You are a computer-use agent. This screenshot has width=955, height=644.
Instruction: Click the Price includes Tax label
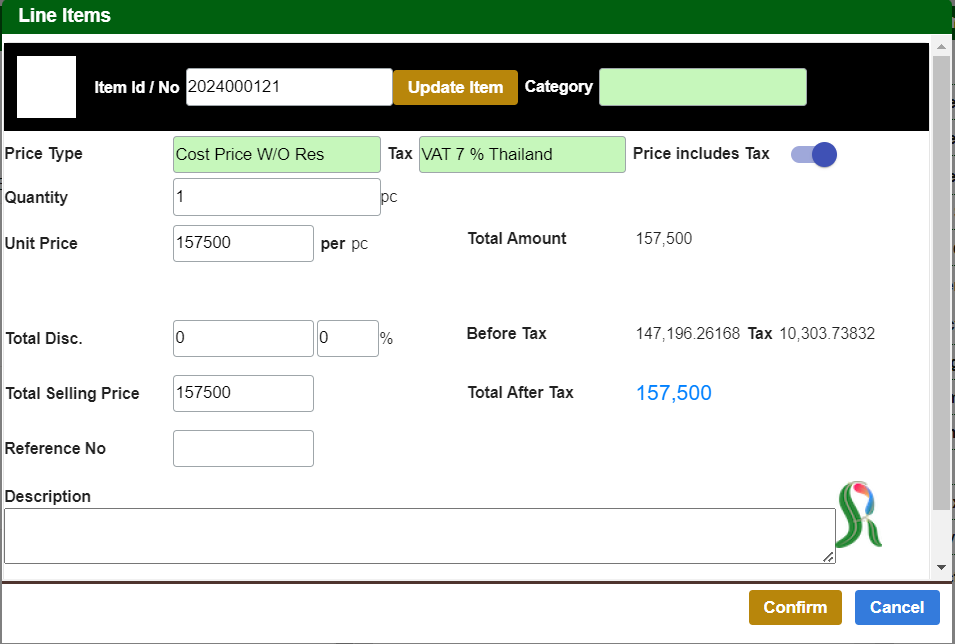[x=701, y=154]
